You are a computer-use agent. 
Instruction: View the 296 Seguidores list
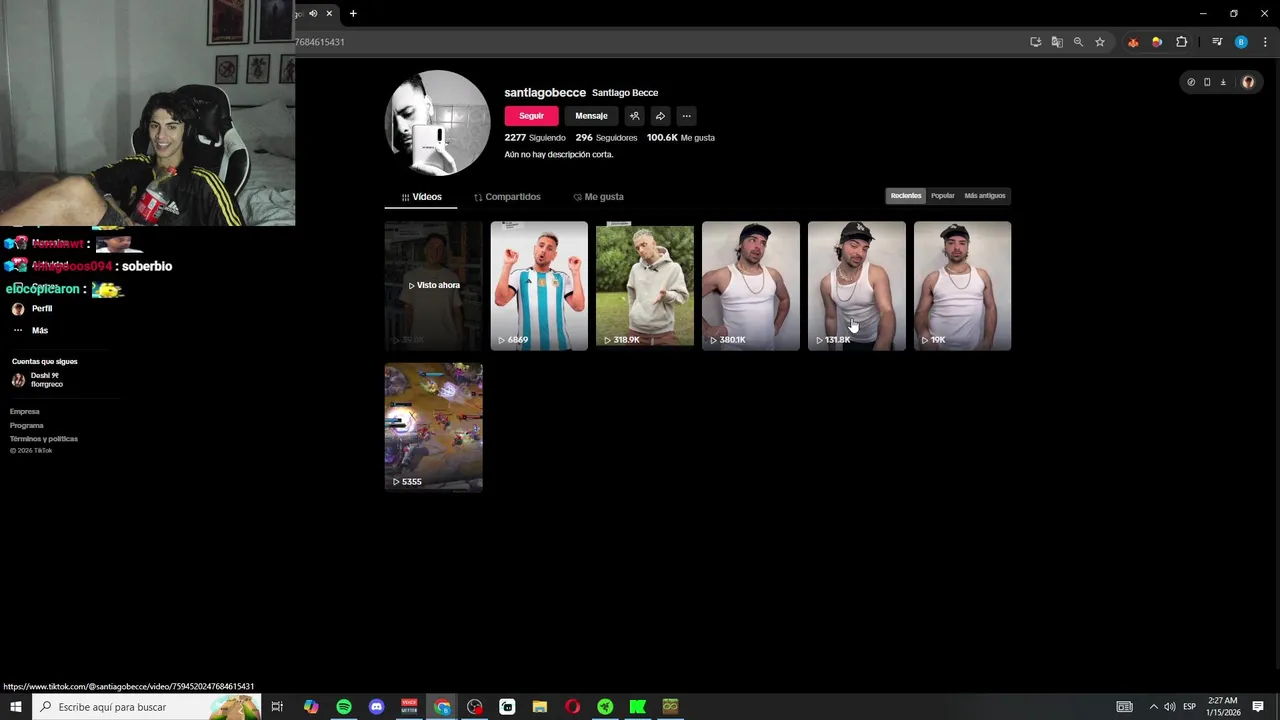tap(606, 138)
